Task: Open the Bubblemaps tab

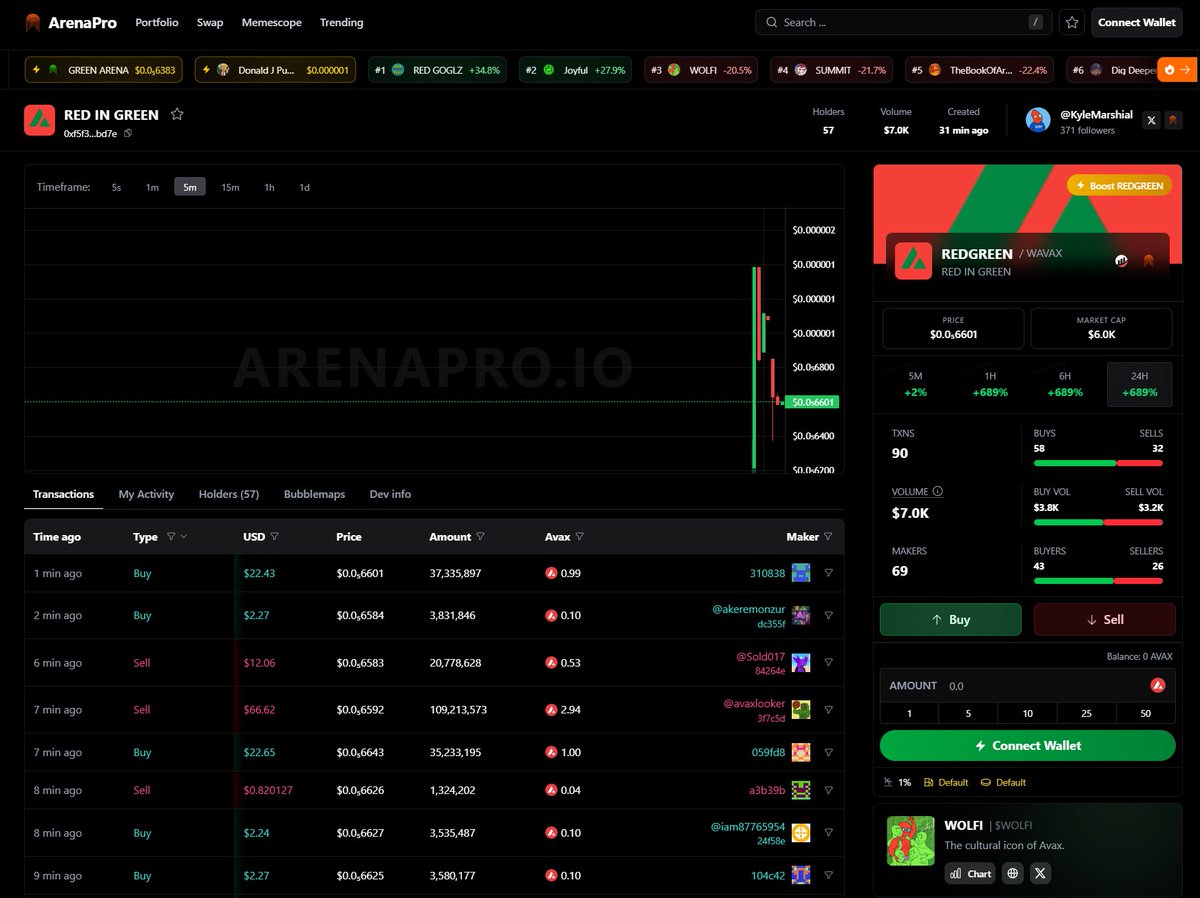Action: 314,494
